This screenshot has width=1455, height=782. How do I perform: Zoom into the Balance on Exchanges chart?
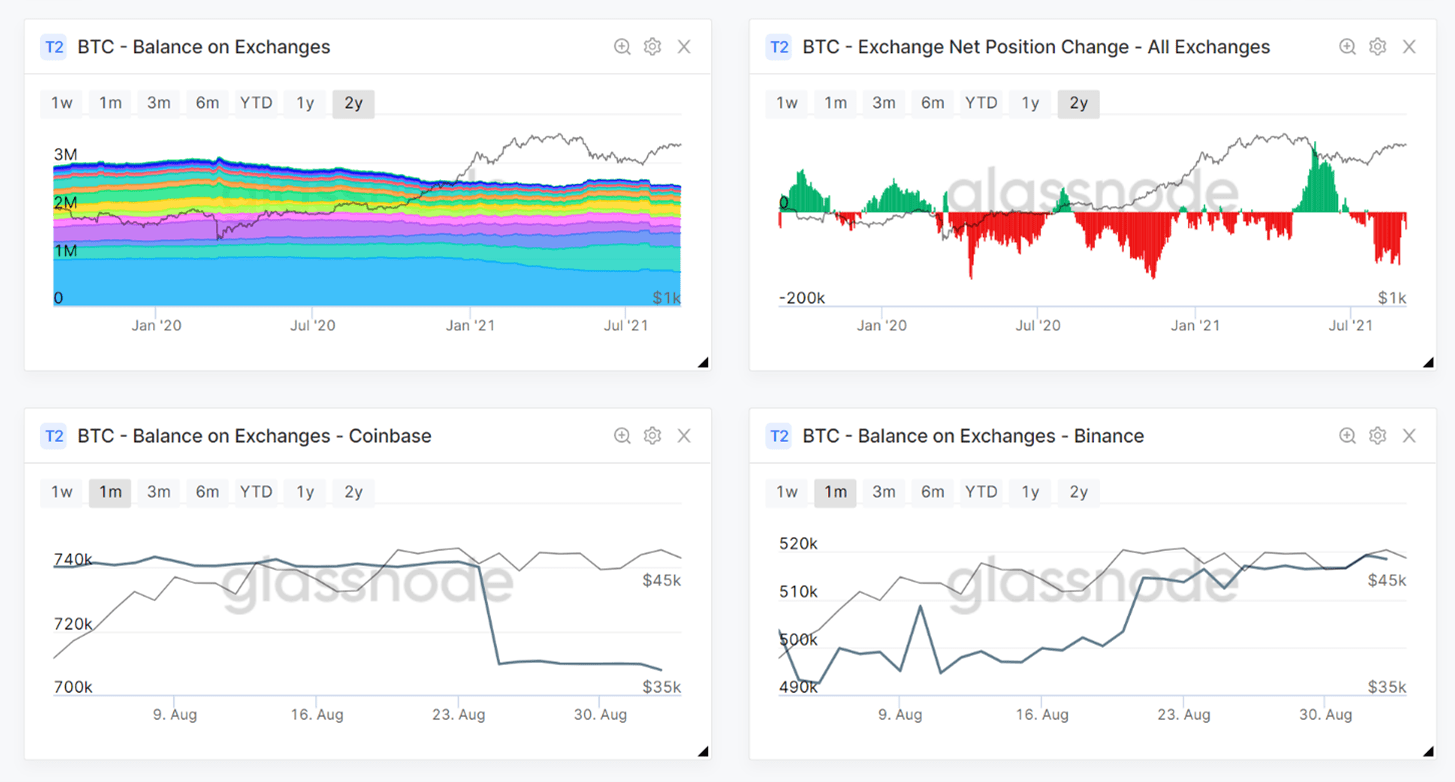622,47
